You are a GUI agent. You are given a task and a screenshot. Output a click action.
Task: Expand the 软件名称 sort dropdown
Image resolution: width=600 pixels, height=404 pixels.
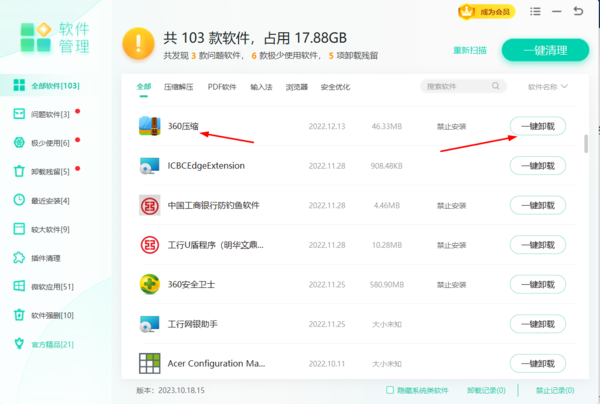548,87
